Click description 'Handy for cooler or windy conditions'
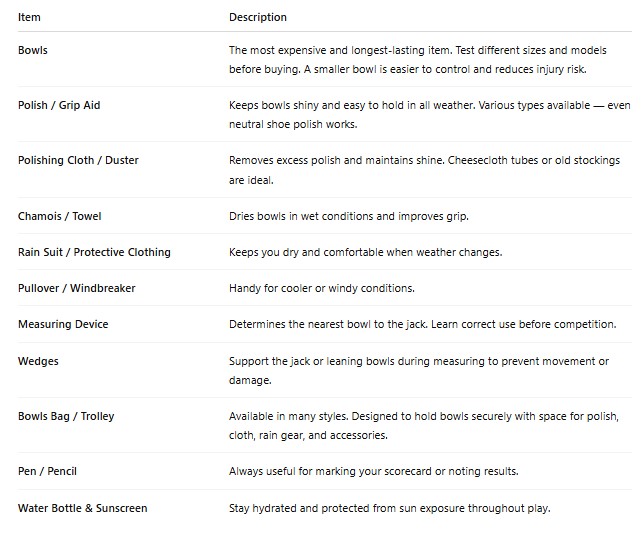The width and height of the screenshot is (644, 542). click(x=322, y=288)
